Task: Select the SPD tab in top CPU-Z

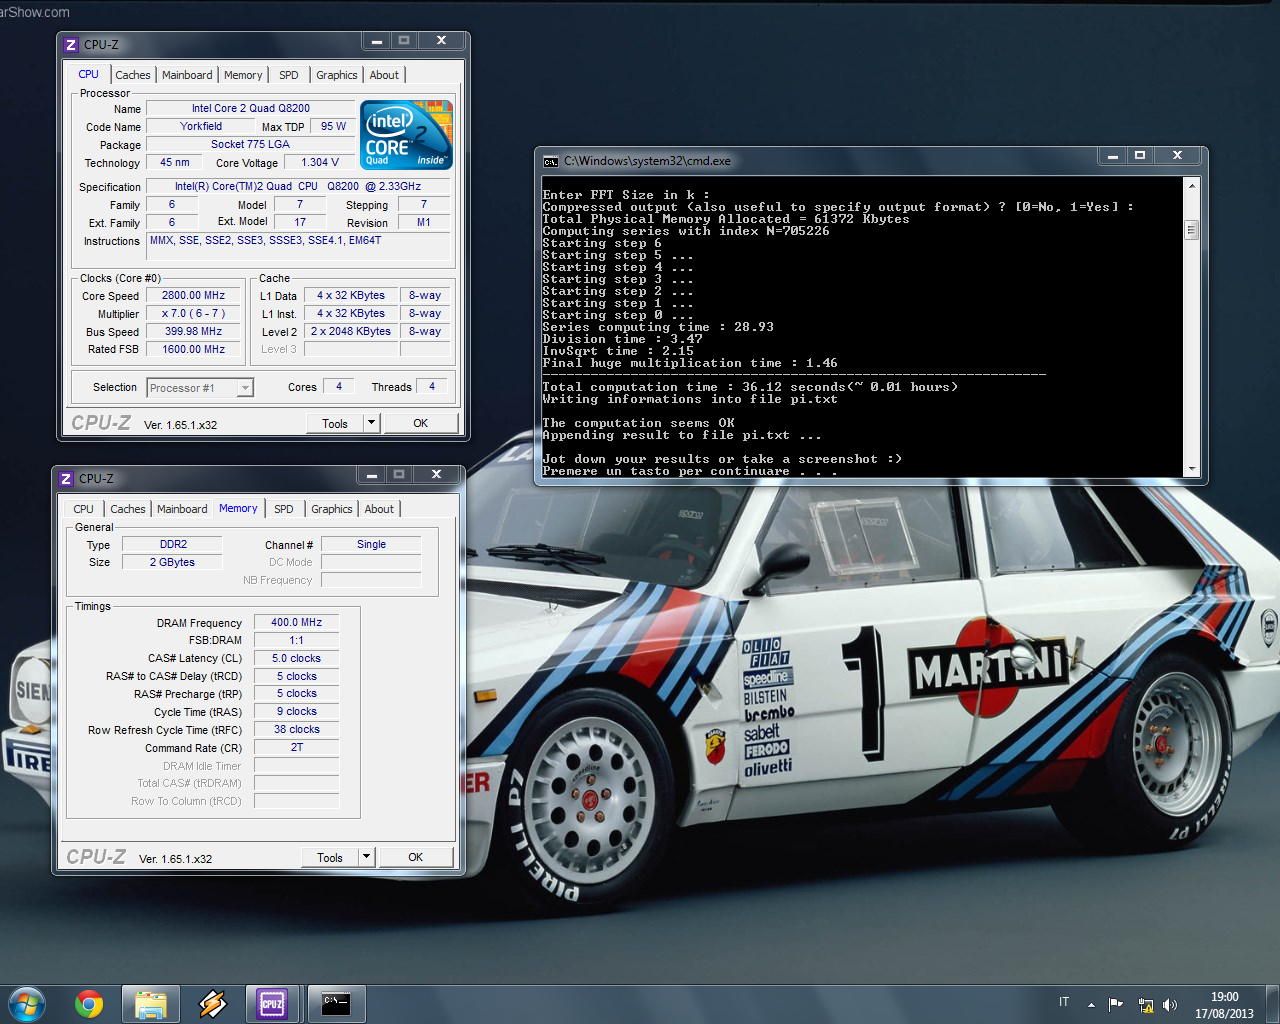Action: 289,75
